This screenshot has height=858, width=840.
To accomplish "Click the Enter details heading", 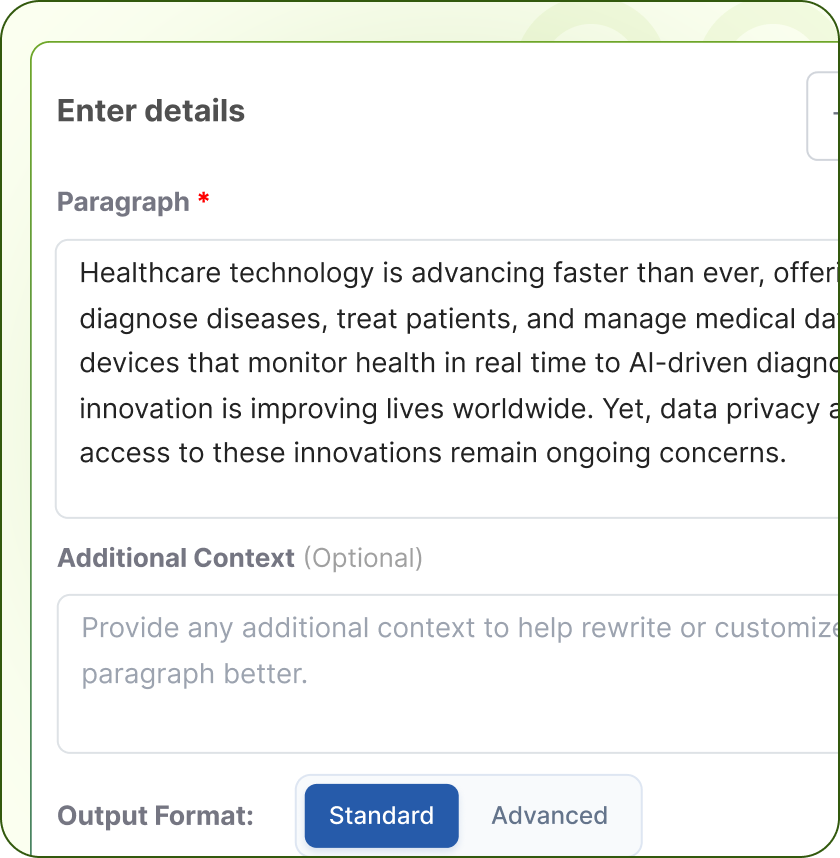I will click(x=150, y=111).
